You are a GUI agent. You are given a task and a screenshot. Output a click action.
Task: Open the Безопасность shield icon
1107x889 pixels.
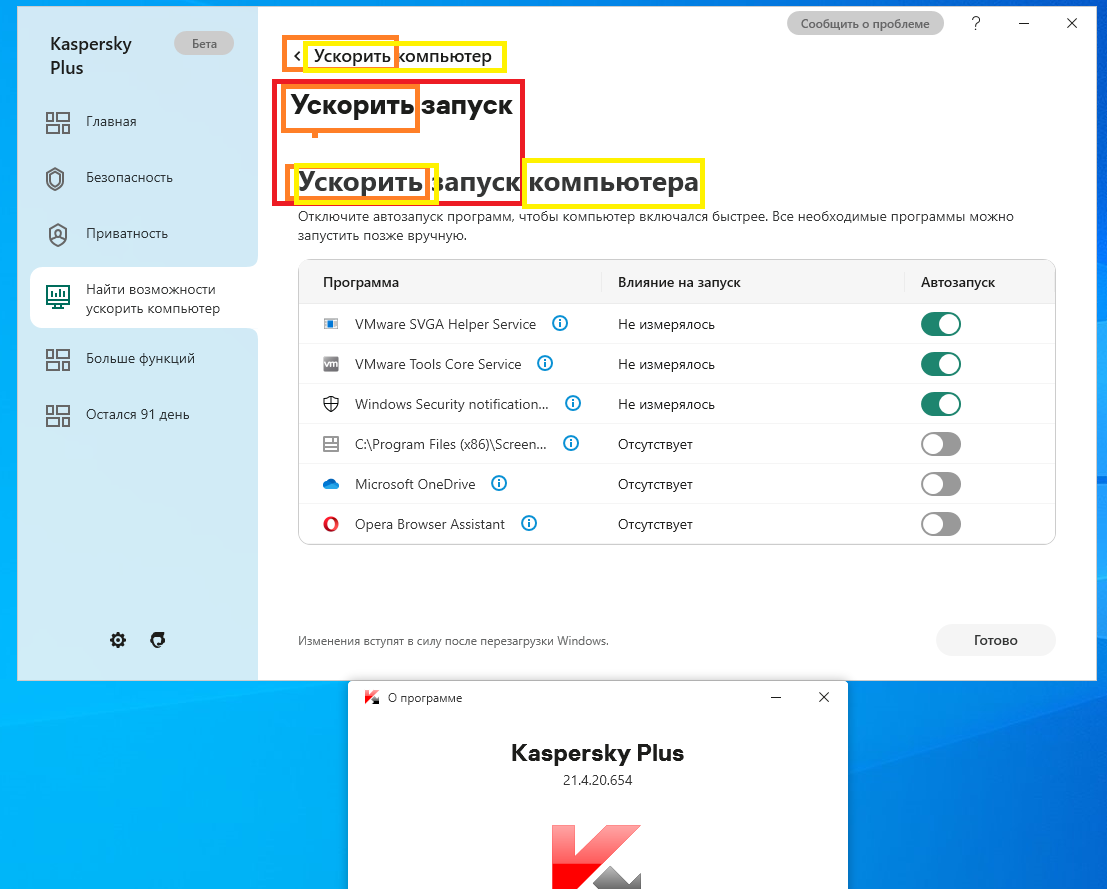click(55, 179)
